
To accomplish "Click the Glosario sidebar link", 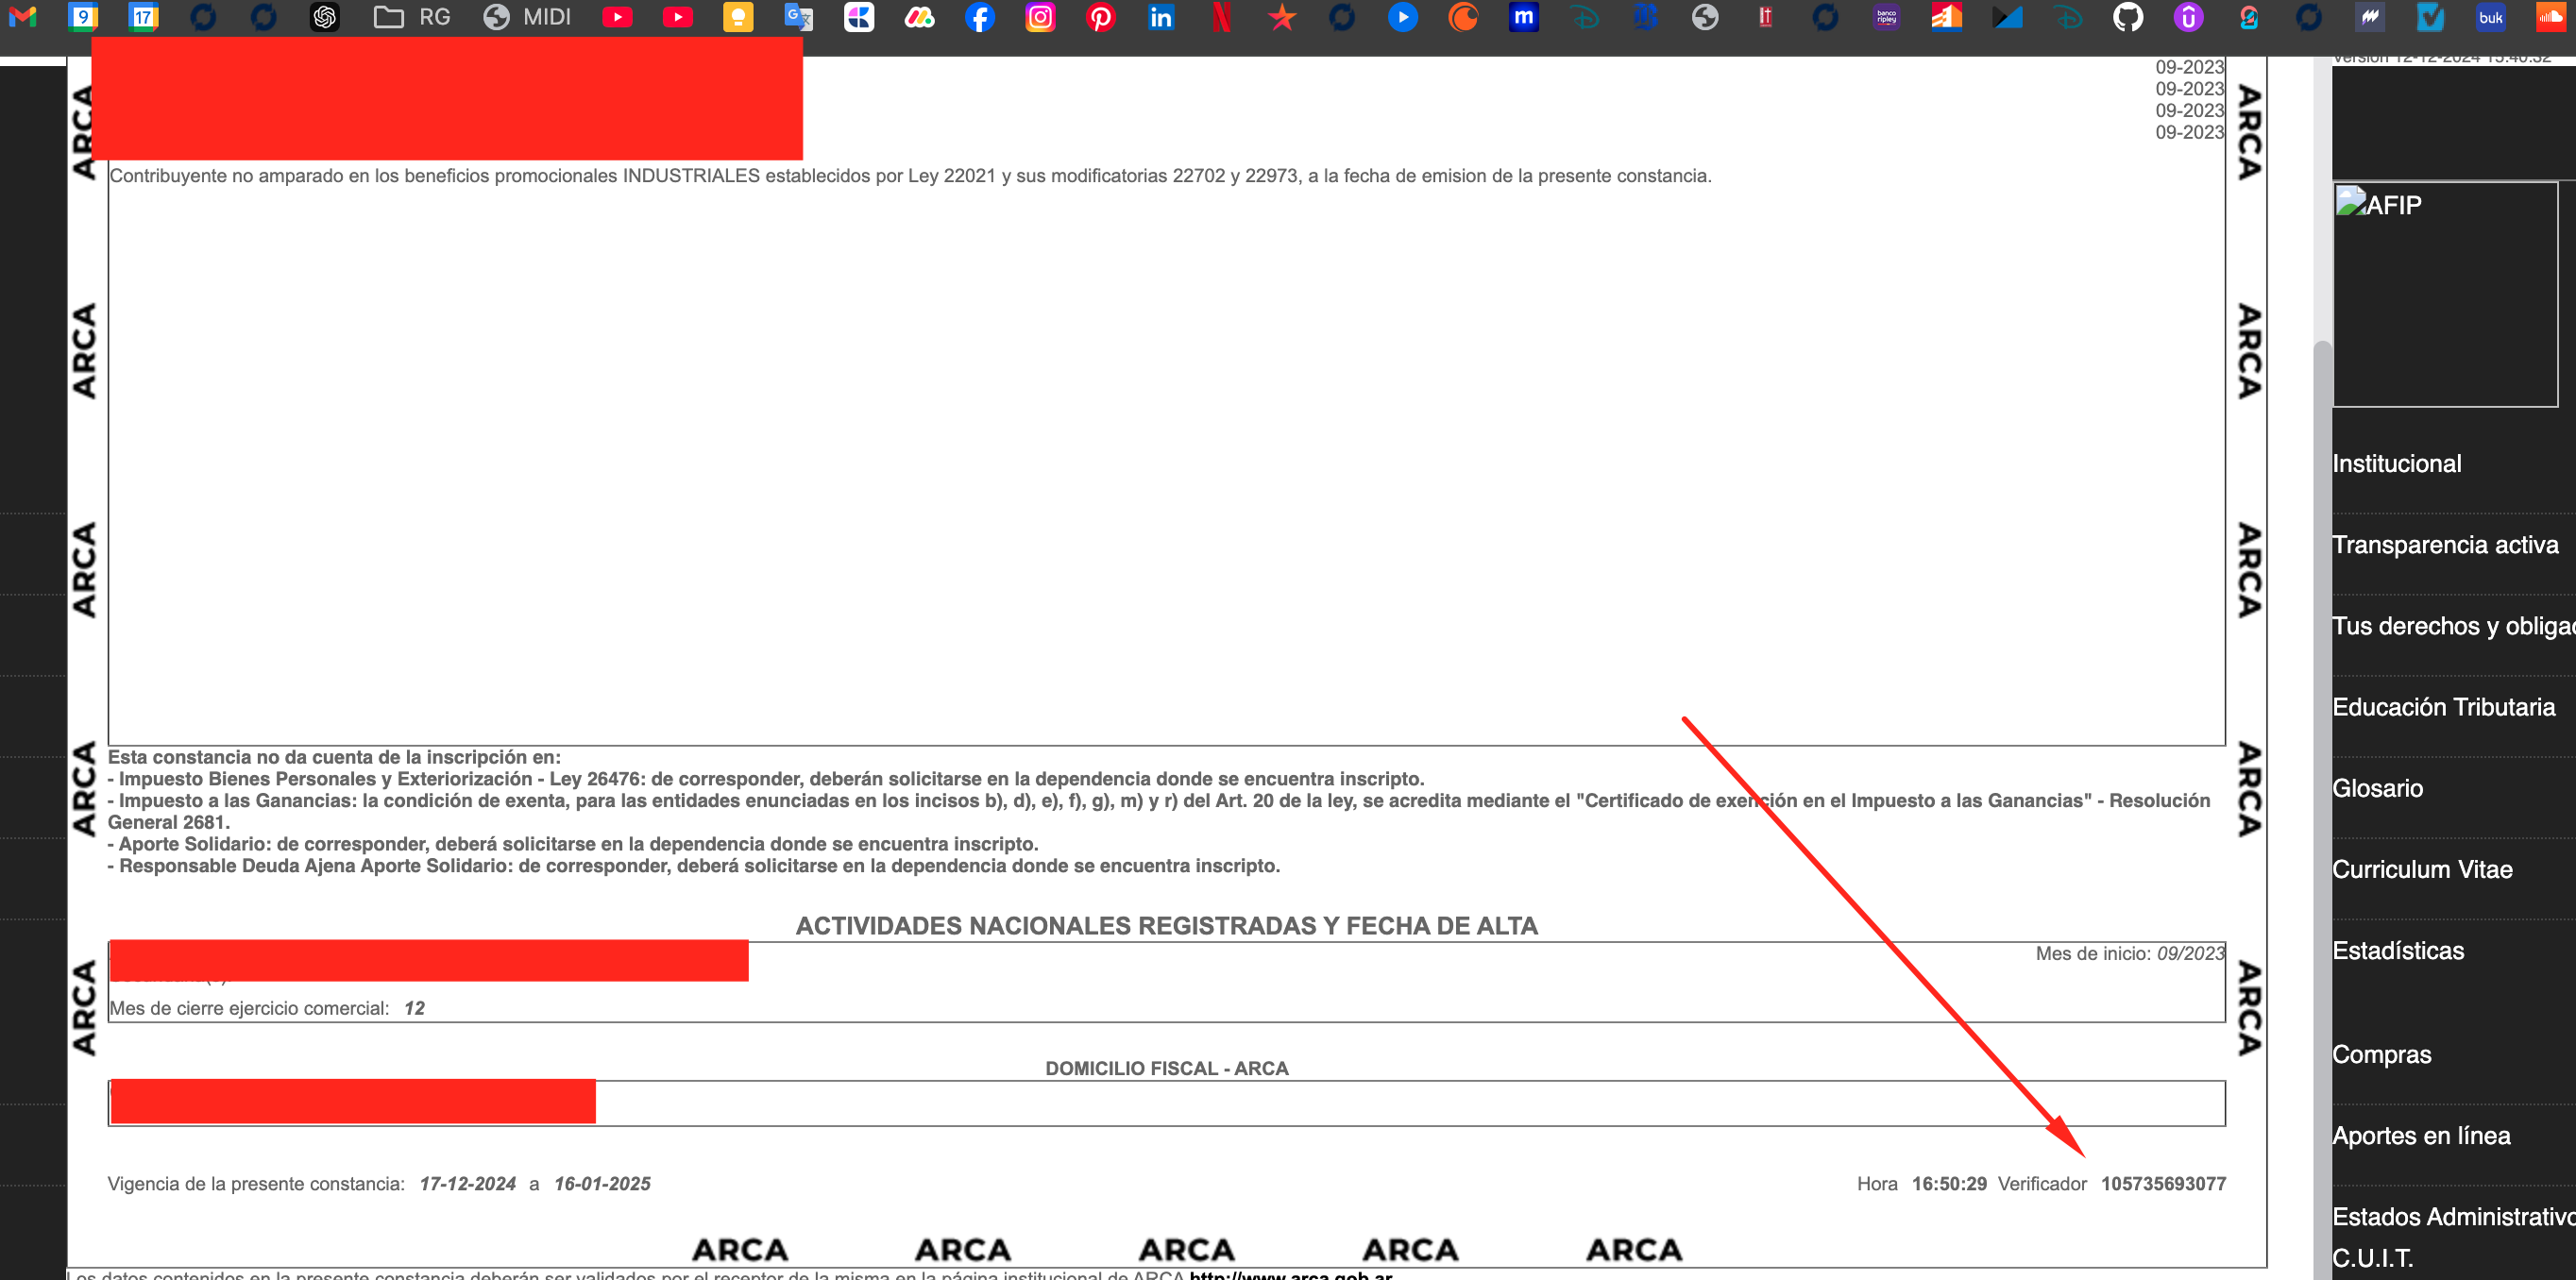I will [x=2377, y=788].
